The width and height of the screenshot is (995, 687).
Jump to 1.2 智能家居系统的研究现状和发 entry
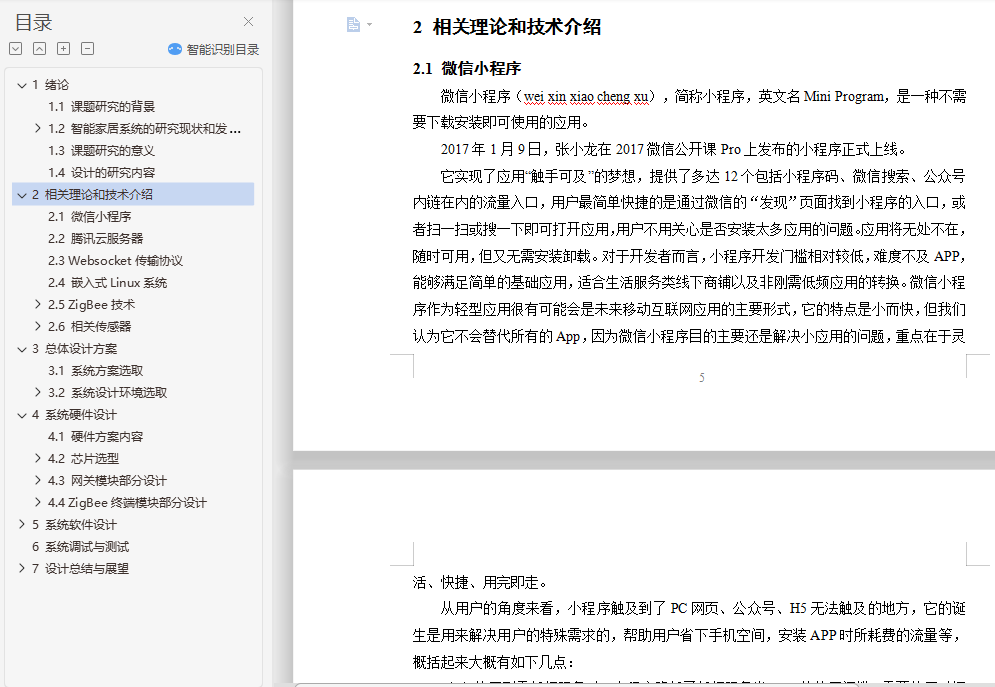point(145,129)
